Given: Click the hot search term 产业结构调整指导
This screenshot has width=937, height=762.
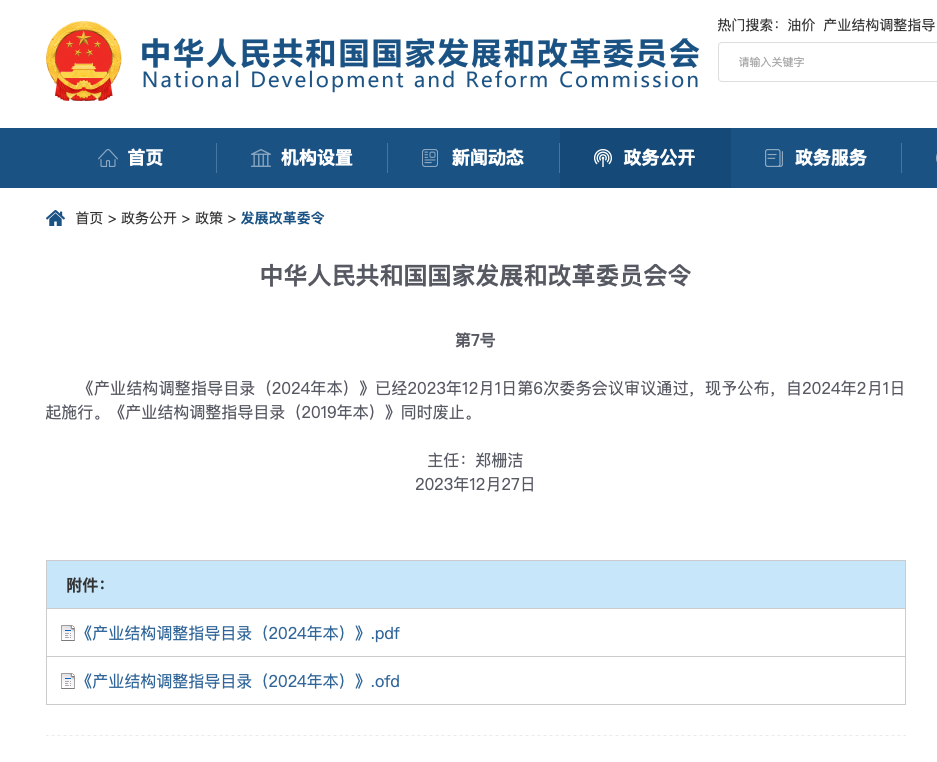Looking at the screenshot, I should coord(879,25).
